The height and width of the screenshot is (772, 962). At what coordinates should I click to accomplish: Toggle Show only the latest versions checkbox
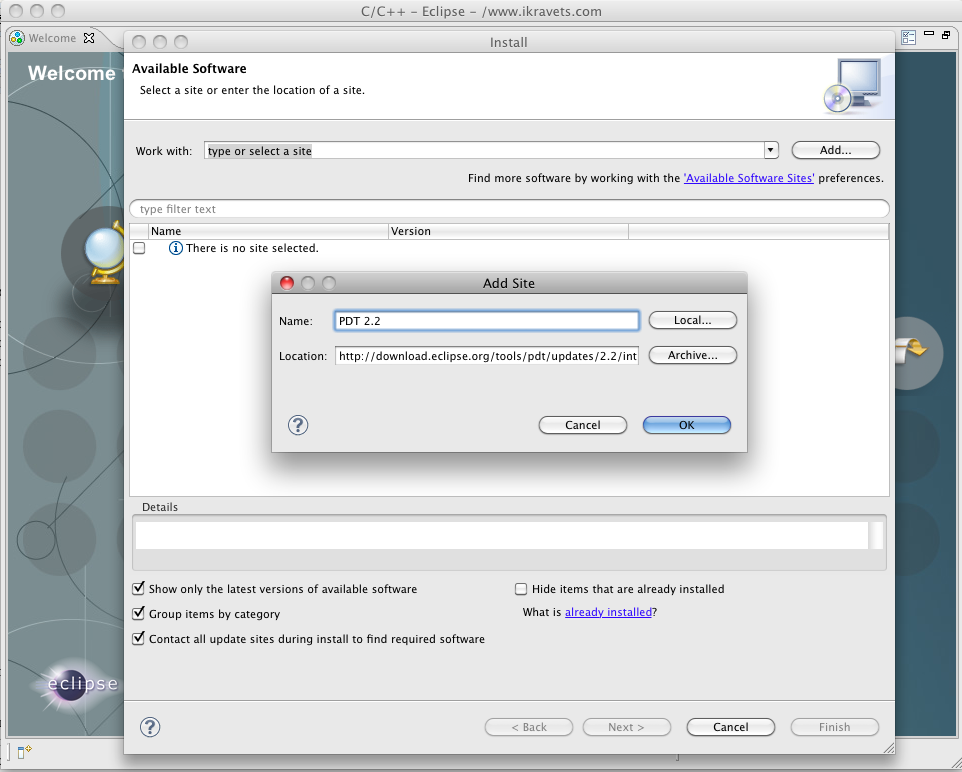tap(139, 589)
